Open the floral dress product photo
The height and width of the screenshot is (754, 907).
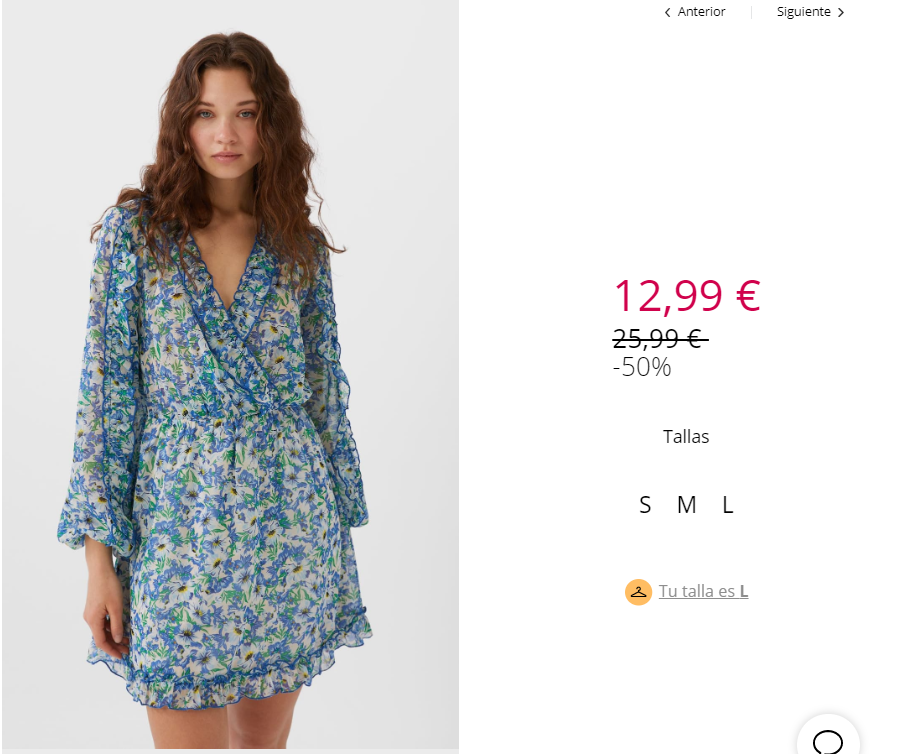(x=230, y=374)
